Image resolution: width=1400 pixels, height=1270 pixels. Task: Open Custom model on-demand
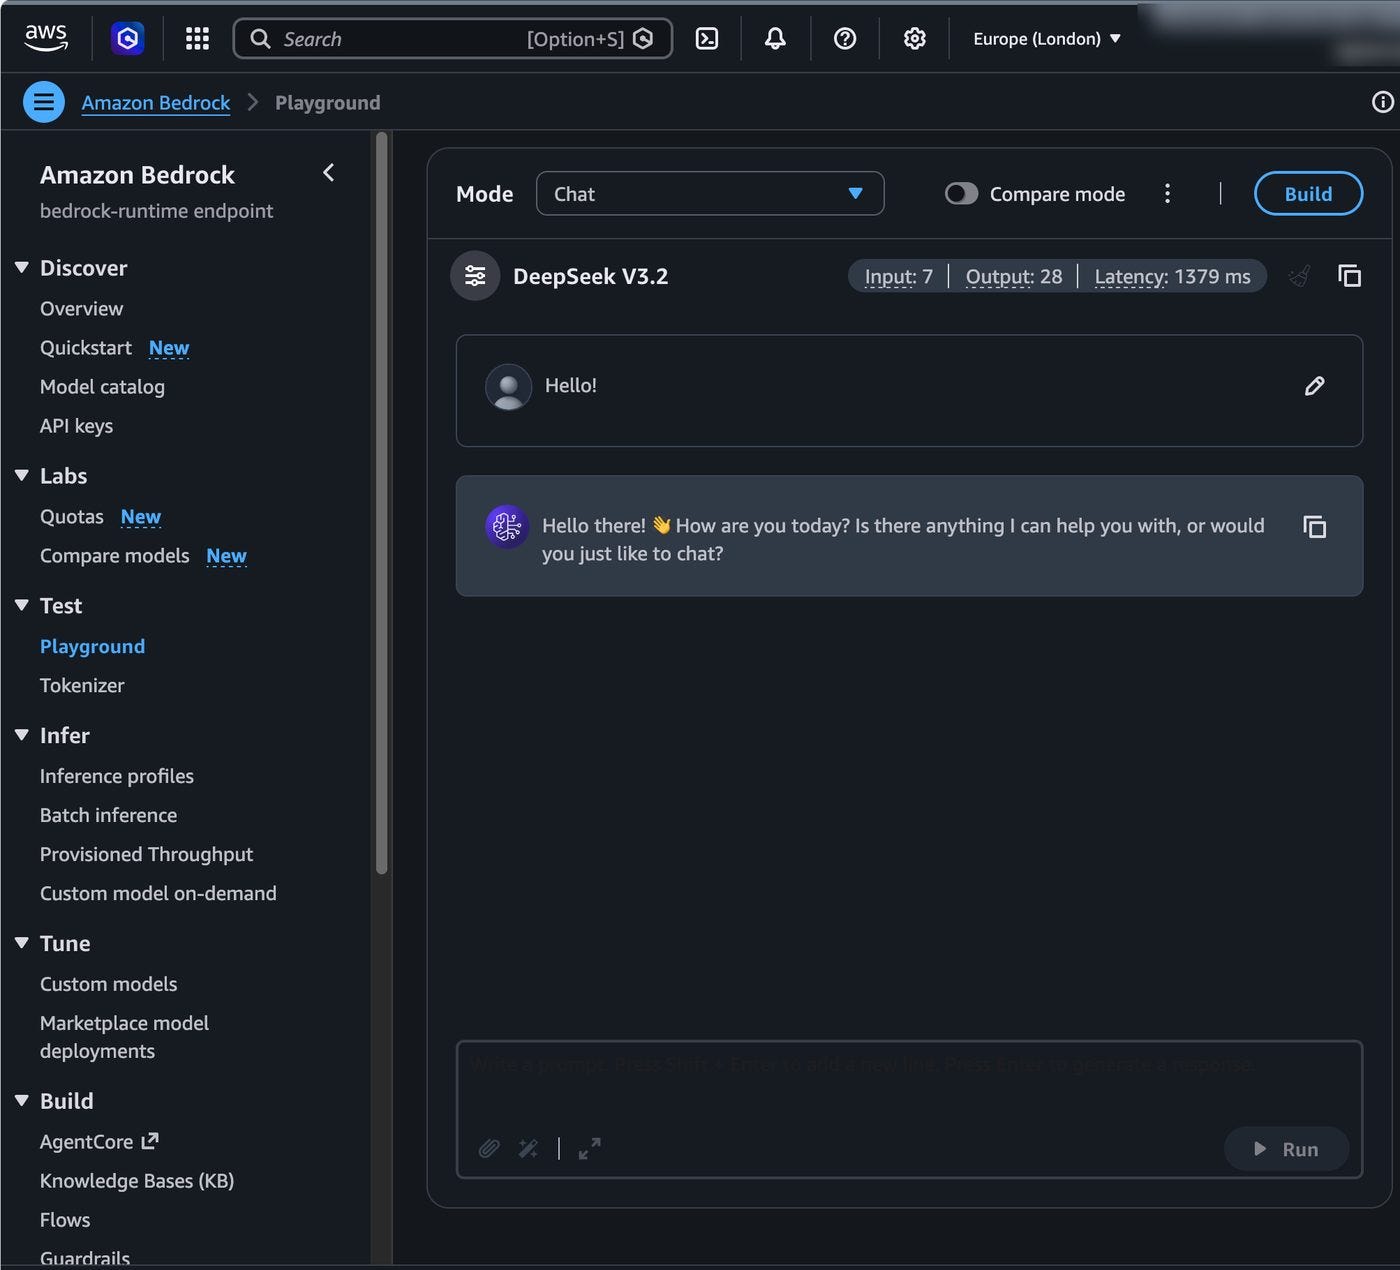pyautogui.click(x=158, y=894)
